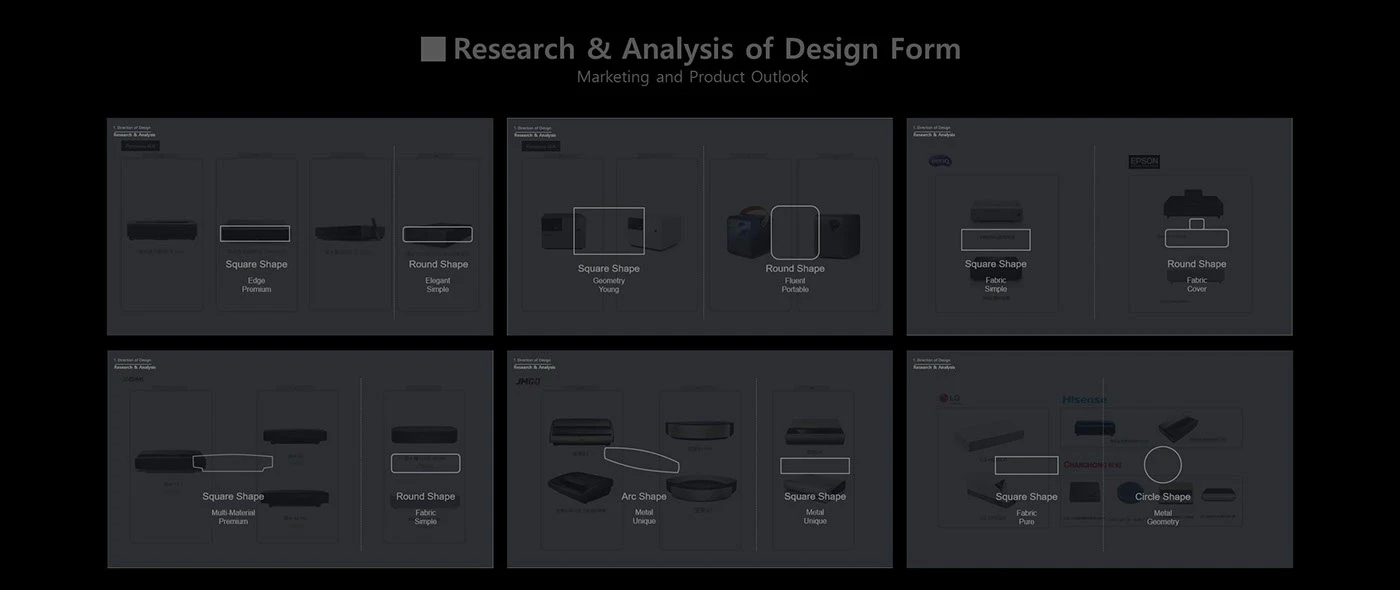Click "Arc Shape" heading in the JMGO slide
Viewport: 1400px width, 590px height.
point(644,496)
